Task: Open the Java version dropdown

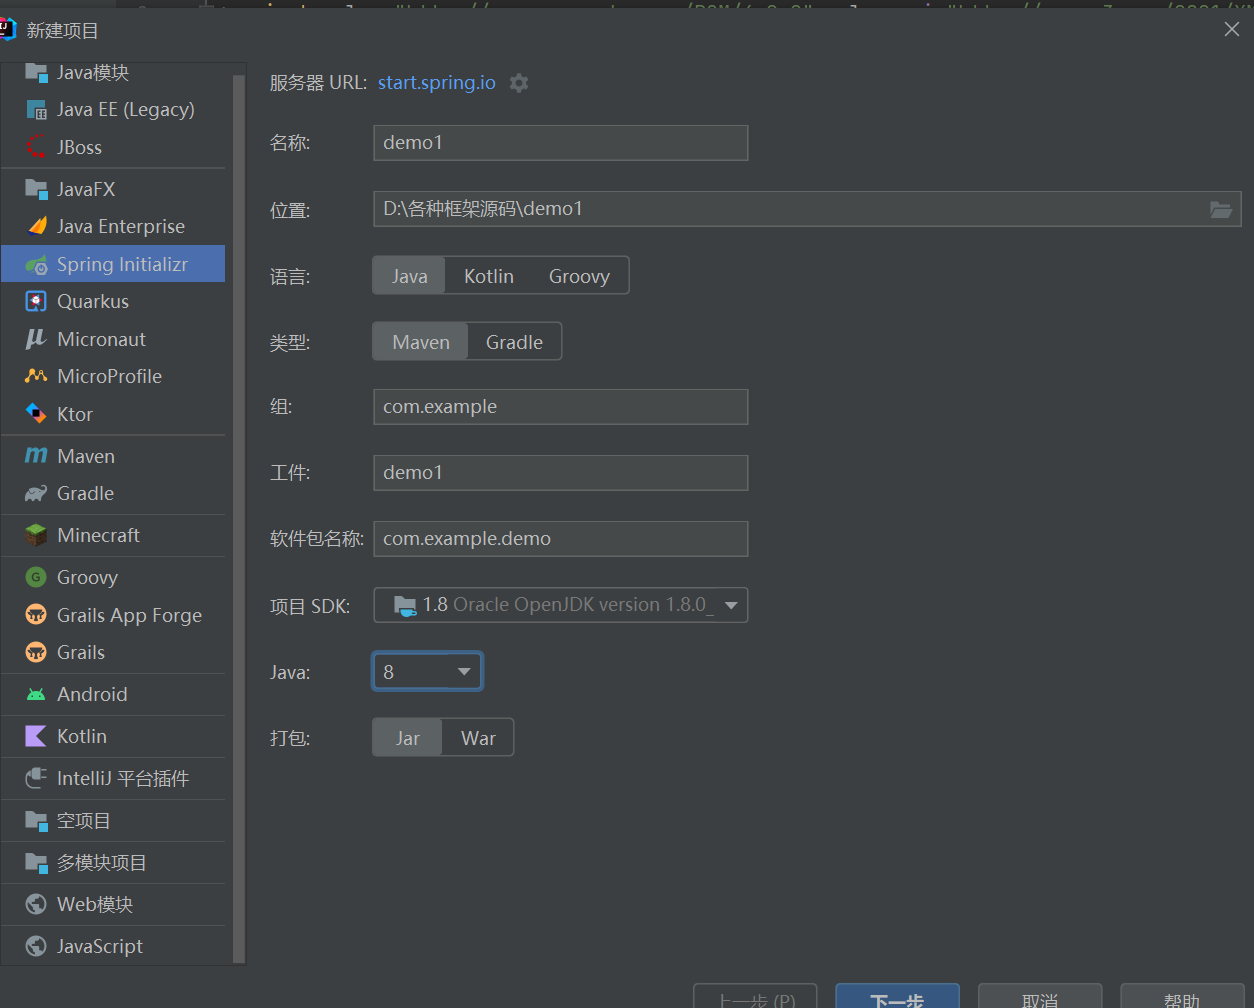Action: pyautogui.click(x=427, y=672)
